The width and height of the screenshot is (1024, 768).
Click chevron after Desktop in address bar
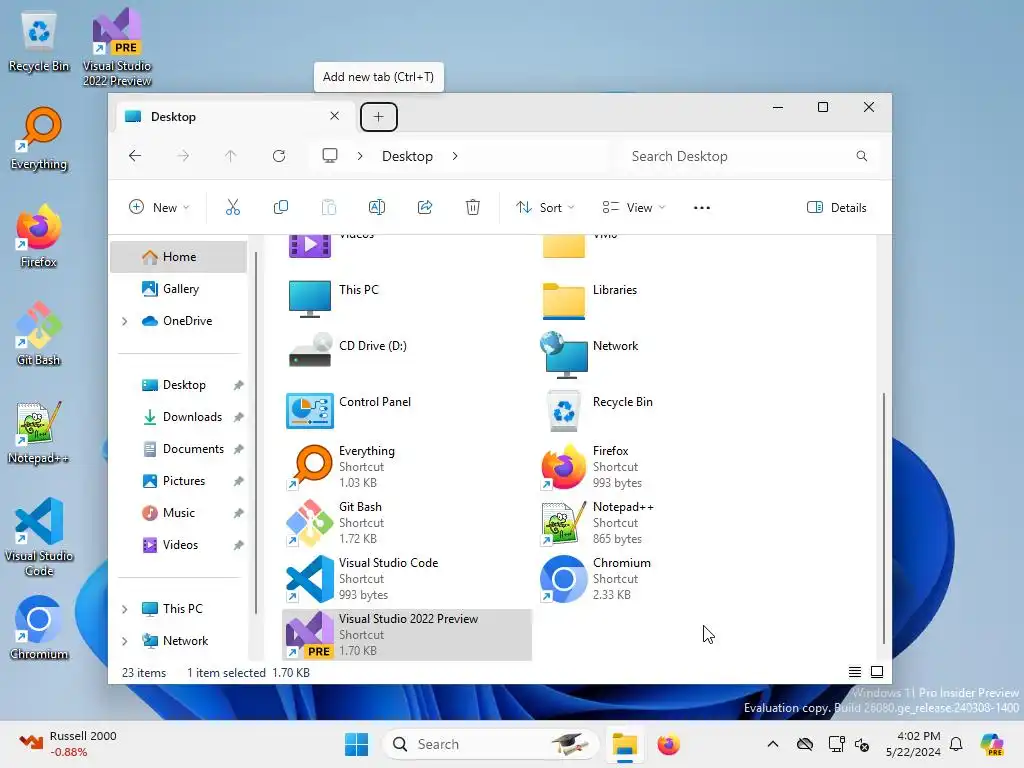tap(455, 156)
